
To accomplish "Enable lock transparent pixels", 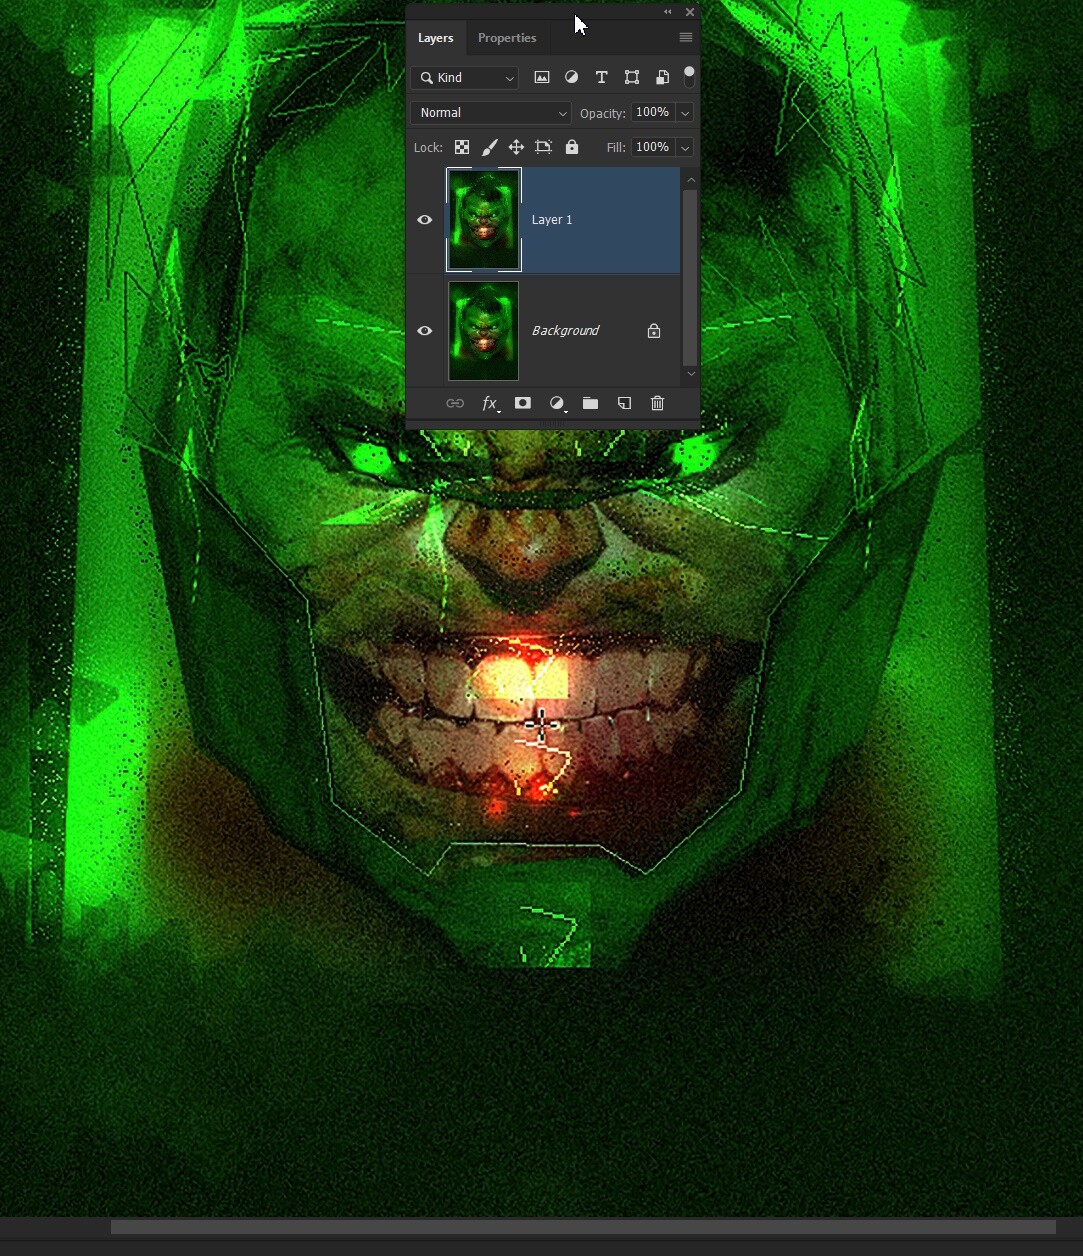I will coord(462,147).
